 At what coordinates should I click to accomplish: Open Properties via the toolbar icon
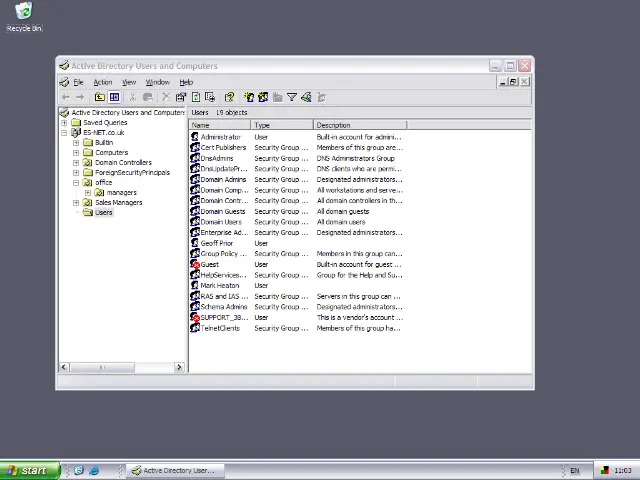181,97
